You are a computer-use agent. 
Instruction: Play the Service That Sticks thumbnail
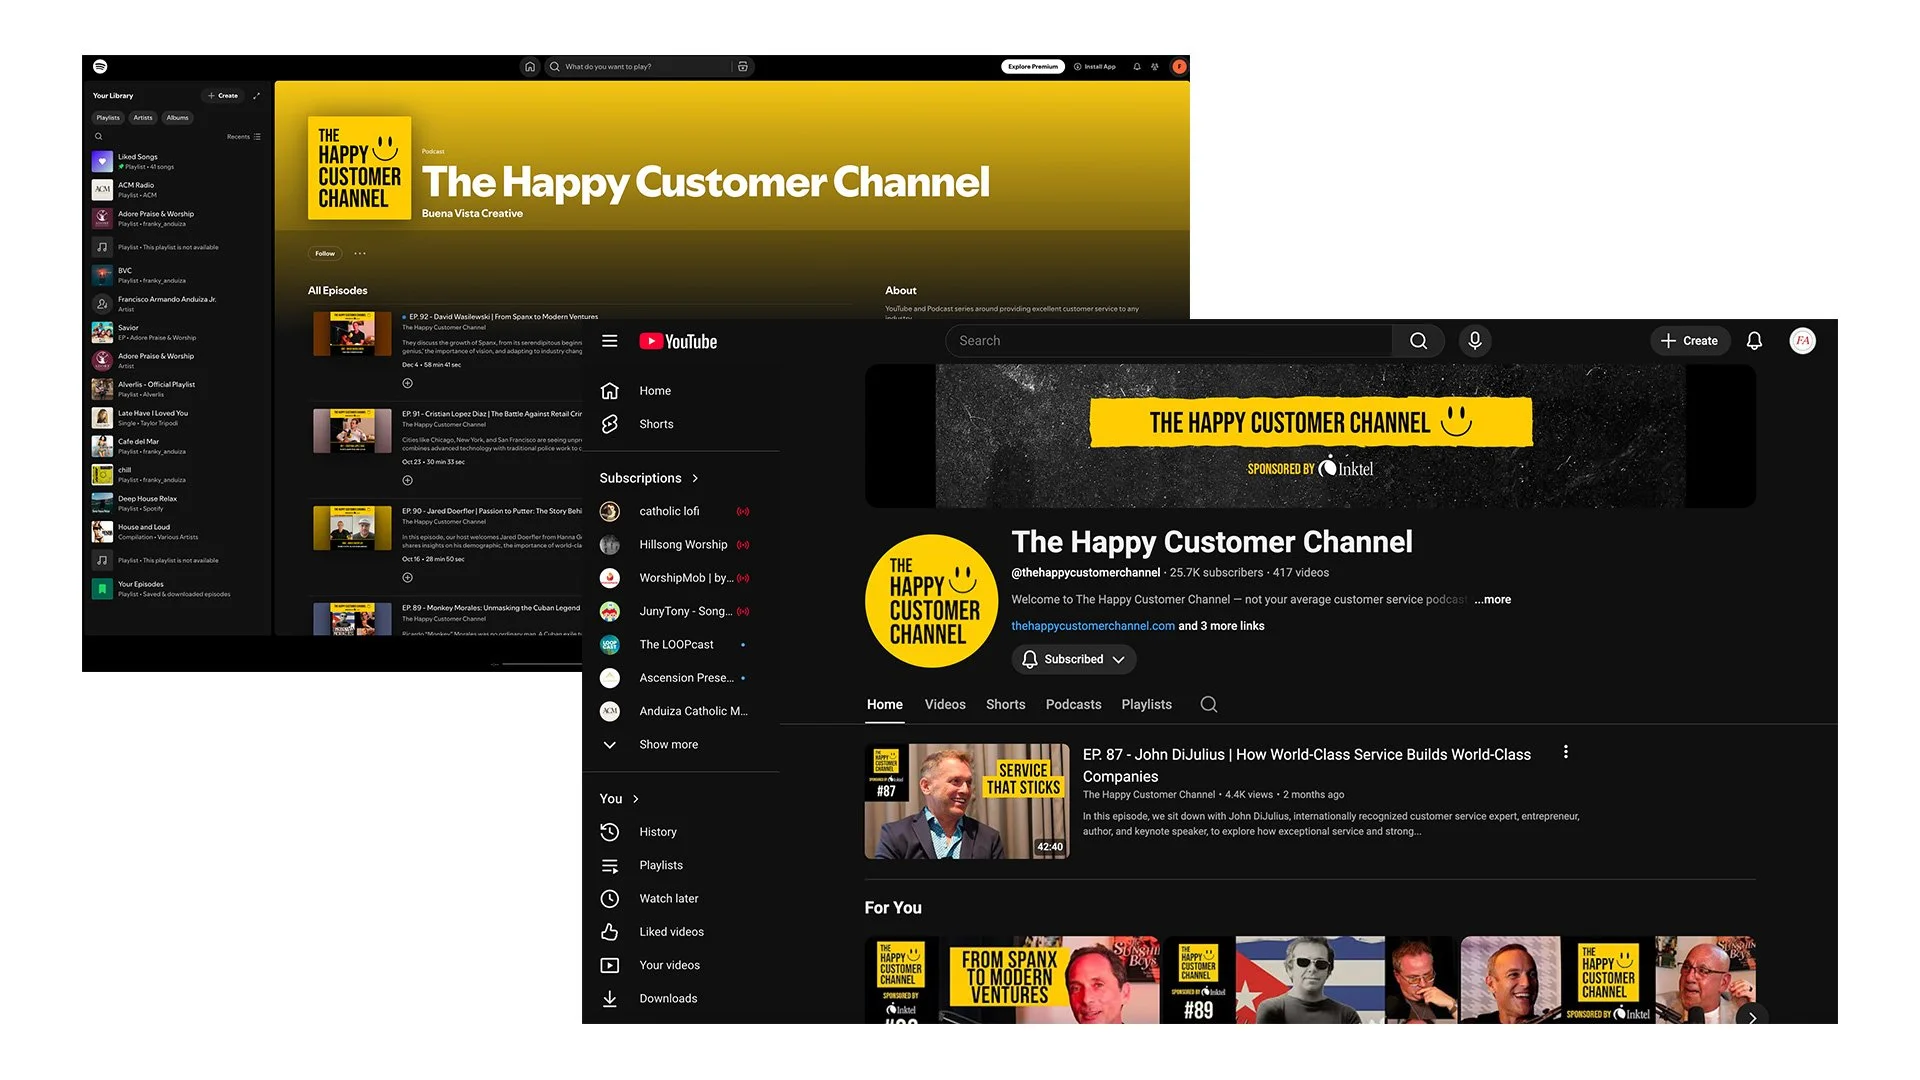pos(967,801)
